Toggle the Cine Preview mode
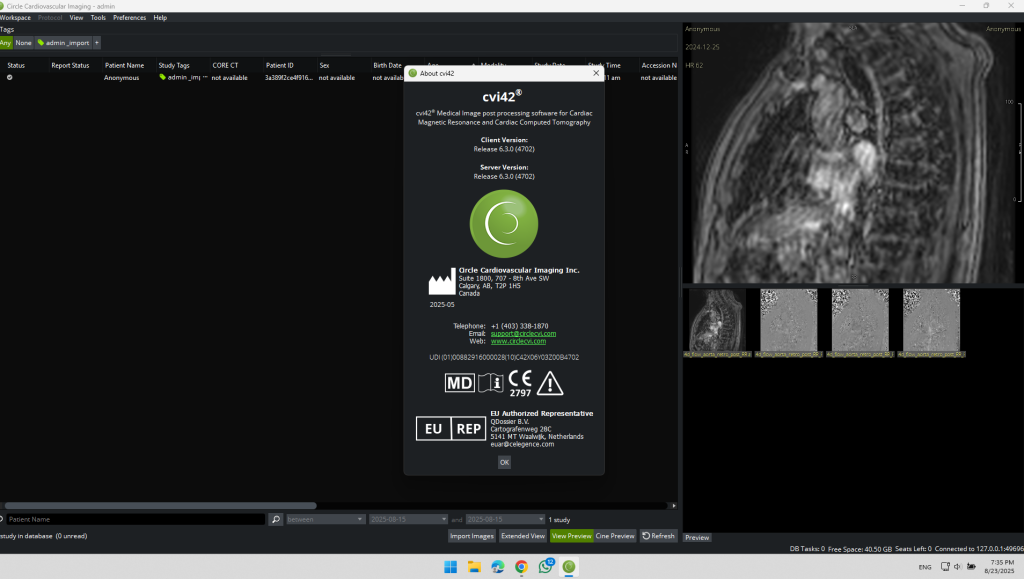 615,536
